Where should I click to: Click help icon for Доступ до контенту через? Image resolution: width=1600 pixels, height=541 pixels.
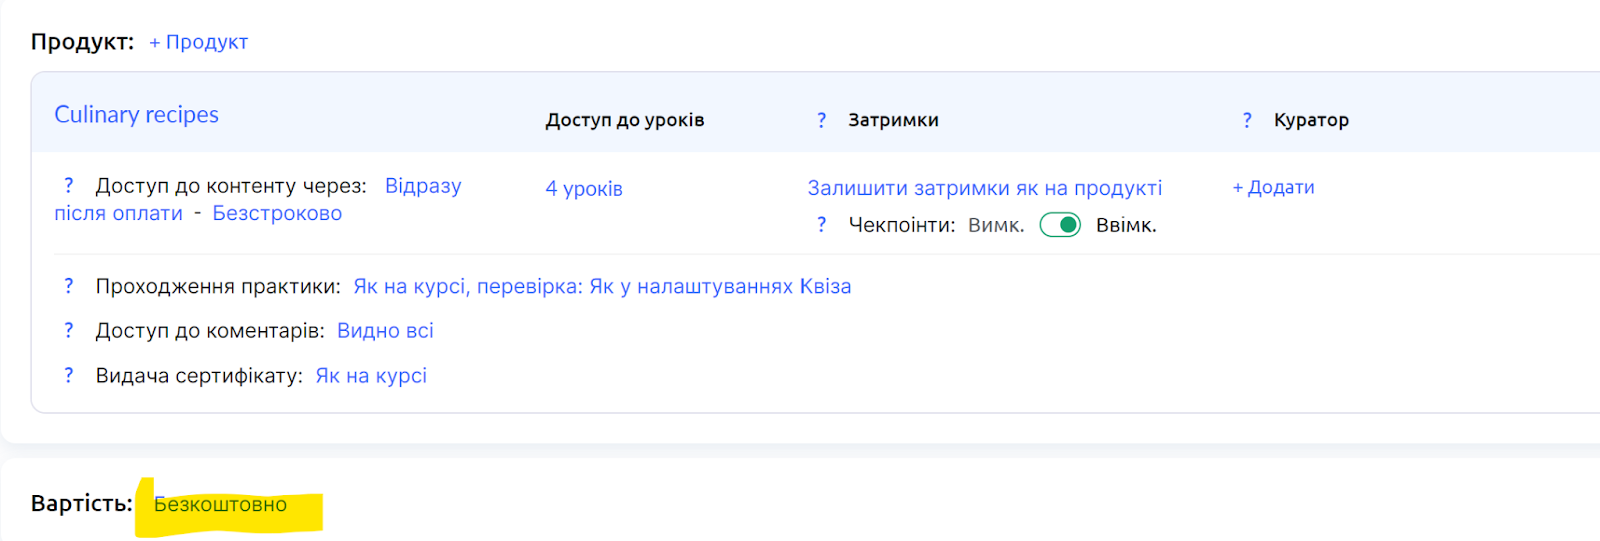click(69, 185)
